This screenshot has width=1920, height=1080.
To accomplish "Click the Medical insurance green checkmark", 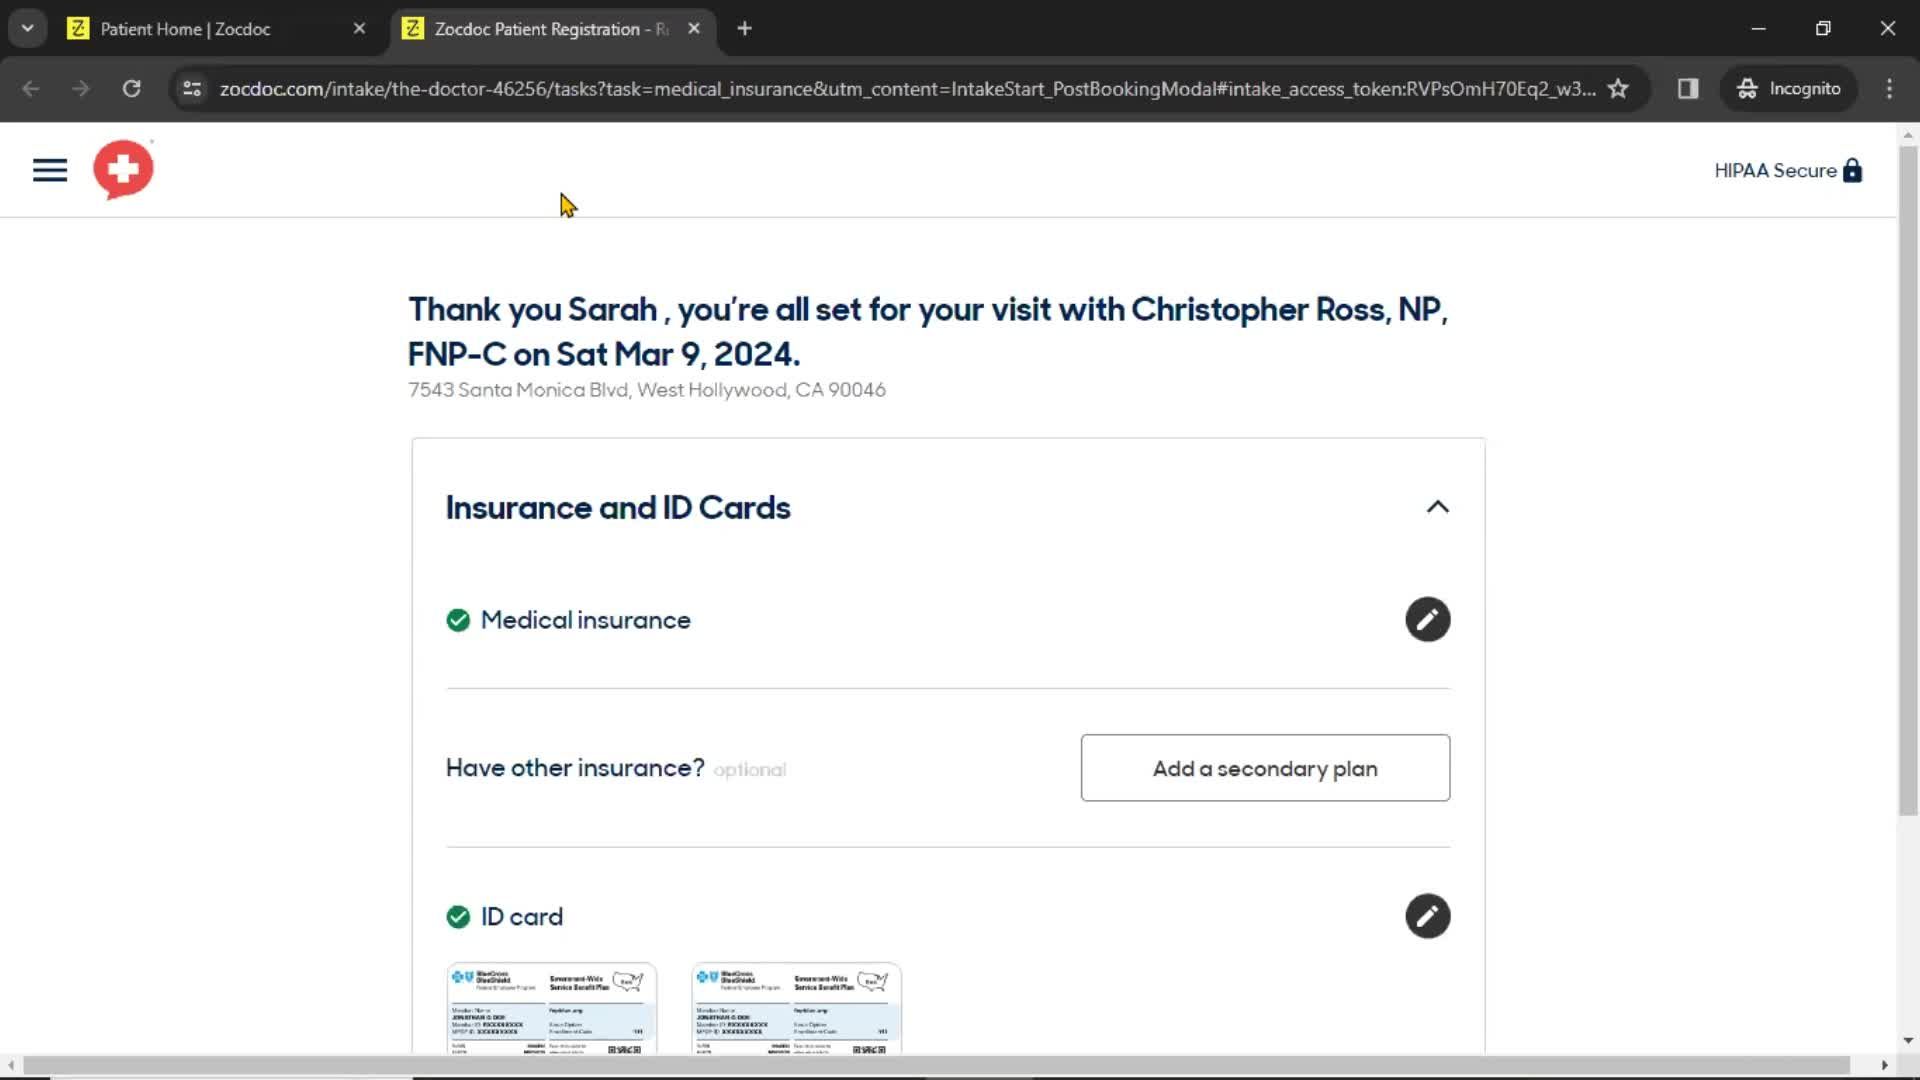I will (458, 621).
